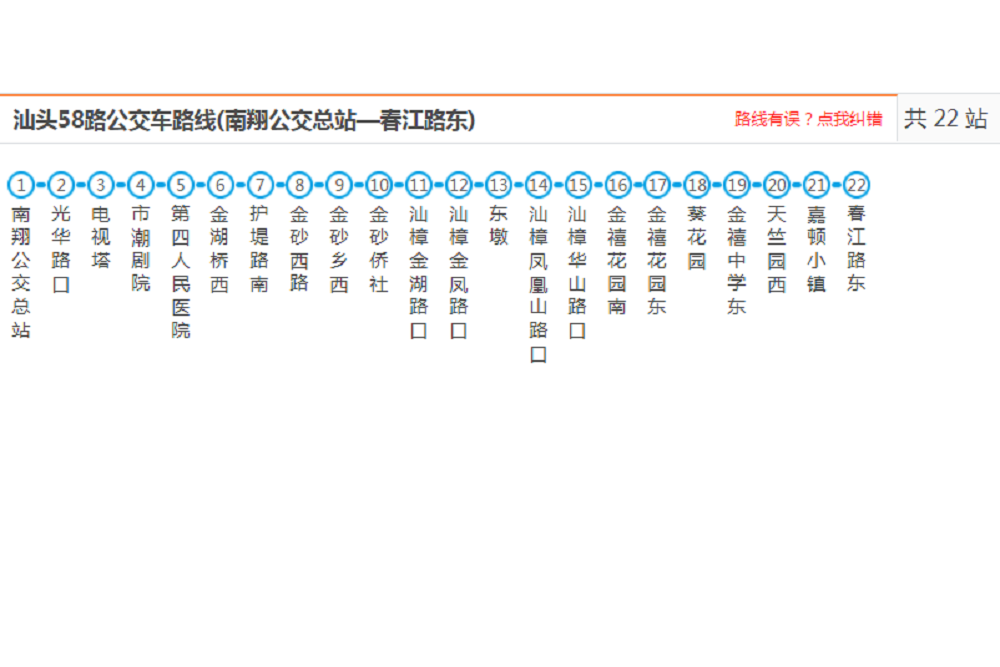This screenshot has width=1000, height=667.
Task: Click stop number 20 circle icon
Action: pyautogui.click(x=776, y=185)
